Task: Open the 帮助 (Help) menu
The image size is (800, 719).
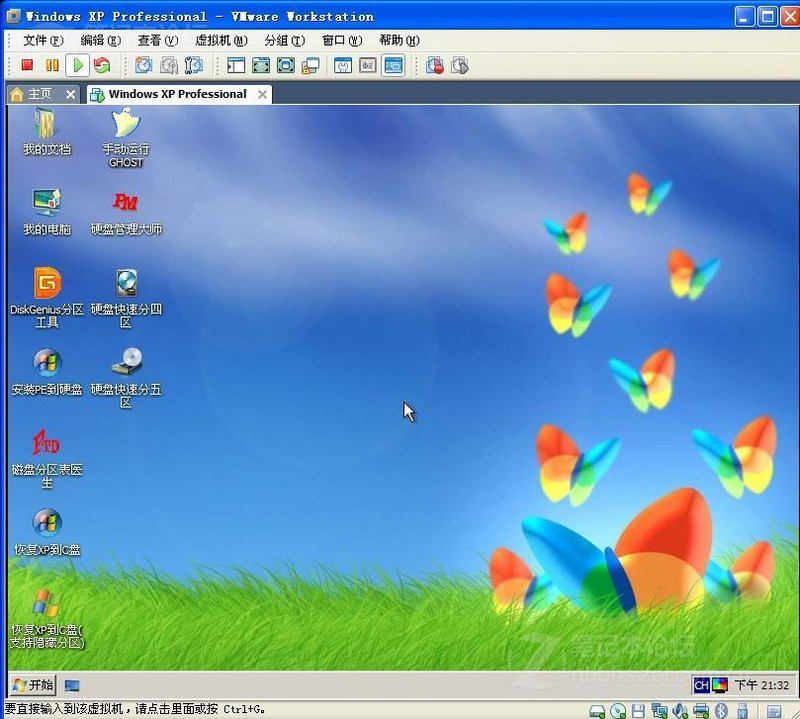Action: point(398,40)
